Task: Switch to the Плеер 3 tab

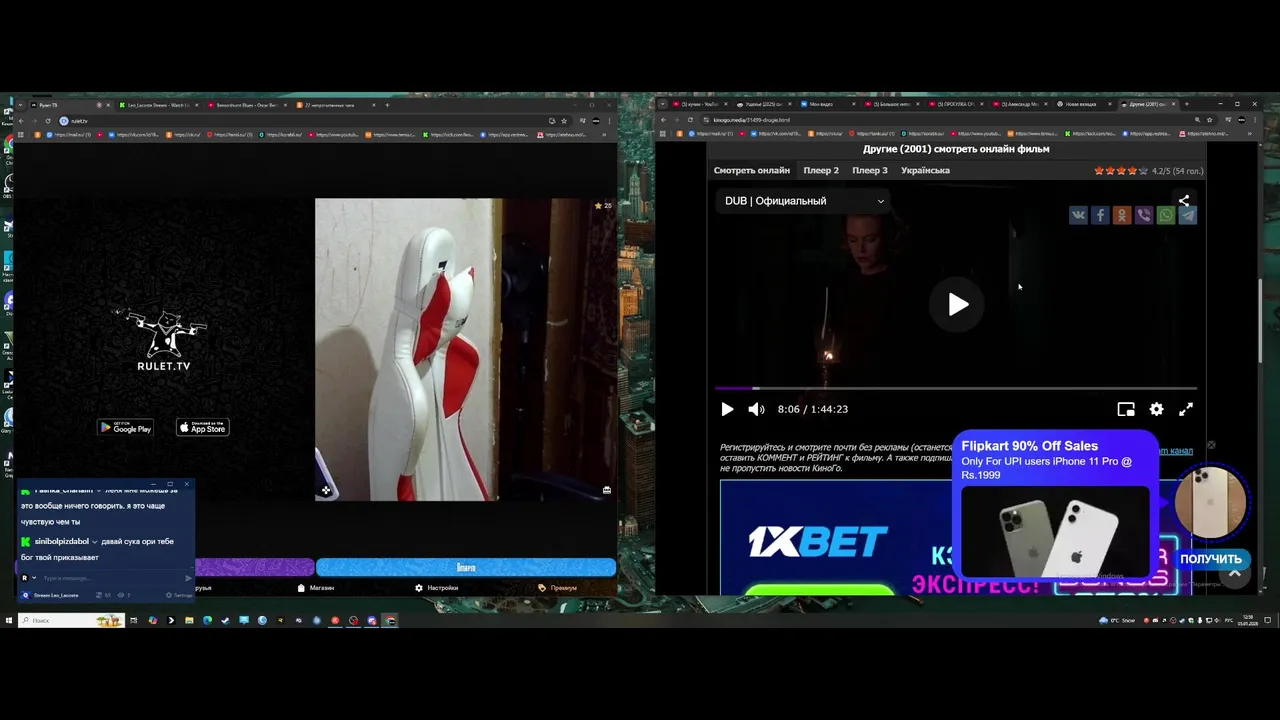Action: pos(870,170)
